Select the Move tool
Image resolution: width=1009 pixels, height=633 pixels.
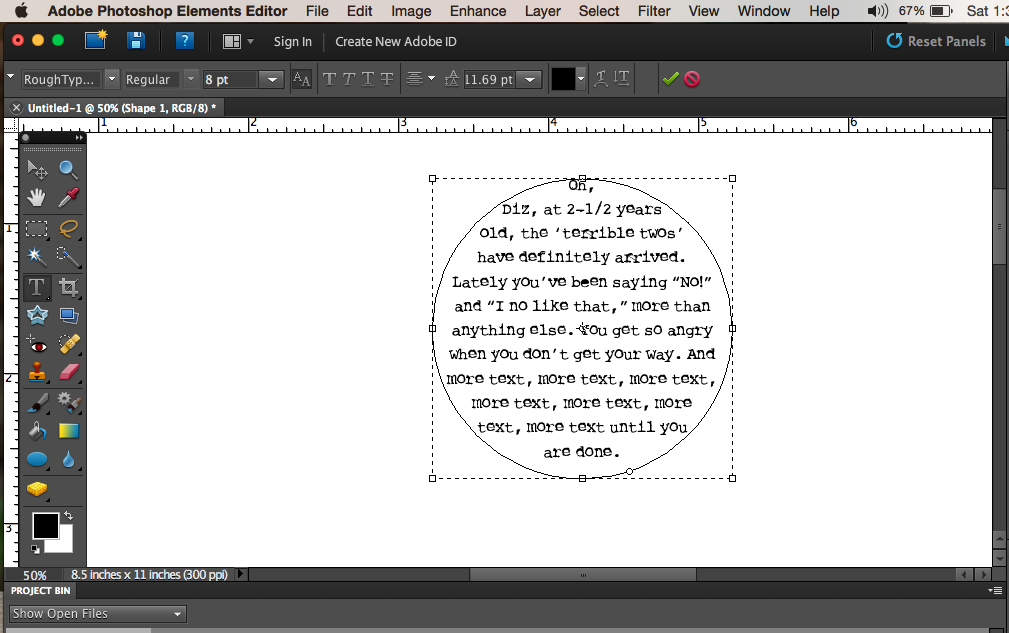tap(37, 170)
